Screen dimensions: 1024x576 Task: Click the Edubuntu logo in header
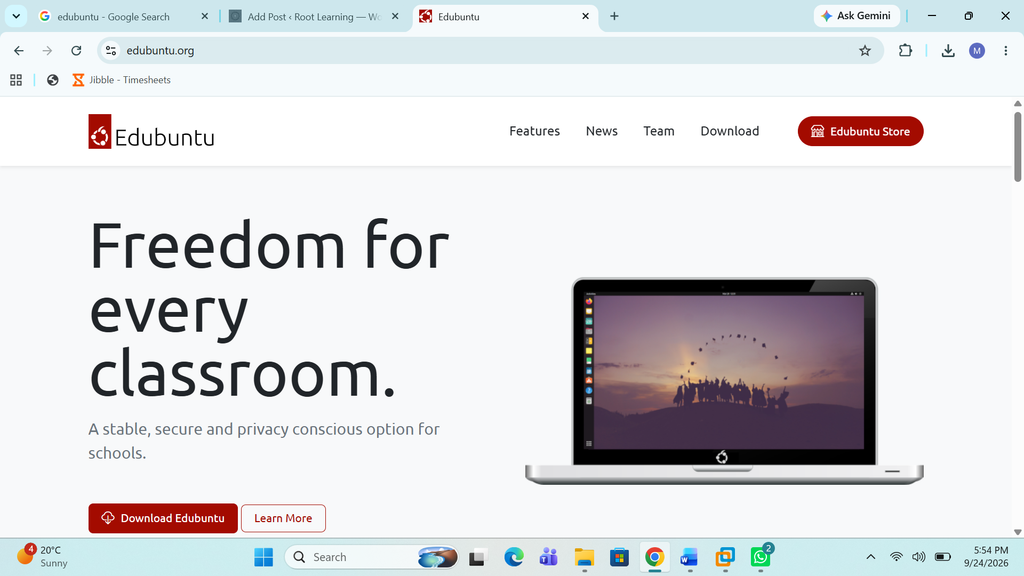point(152,131)
